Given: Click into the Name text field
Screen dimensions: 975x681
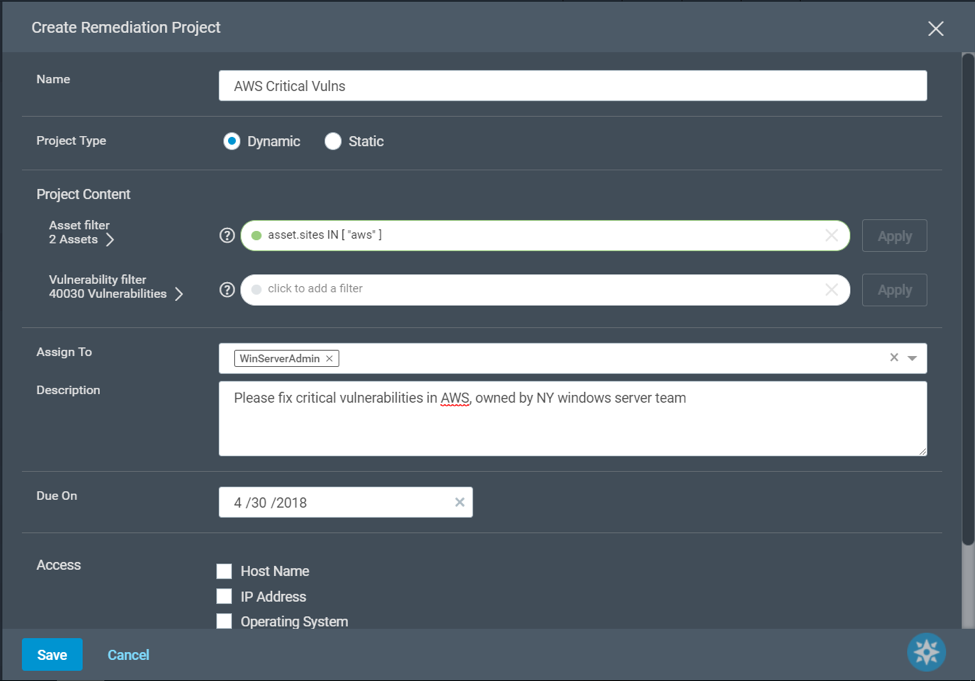Looking at the screenshot, I should point(572,86).
